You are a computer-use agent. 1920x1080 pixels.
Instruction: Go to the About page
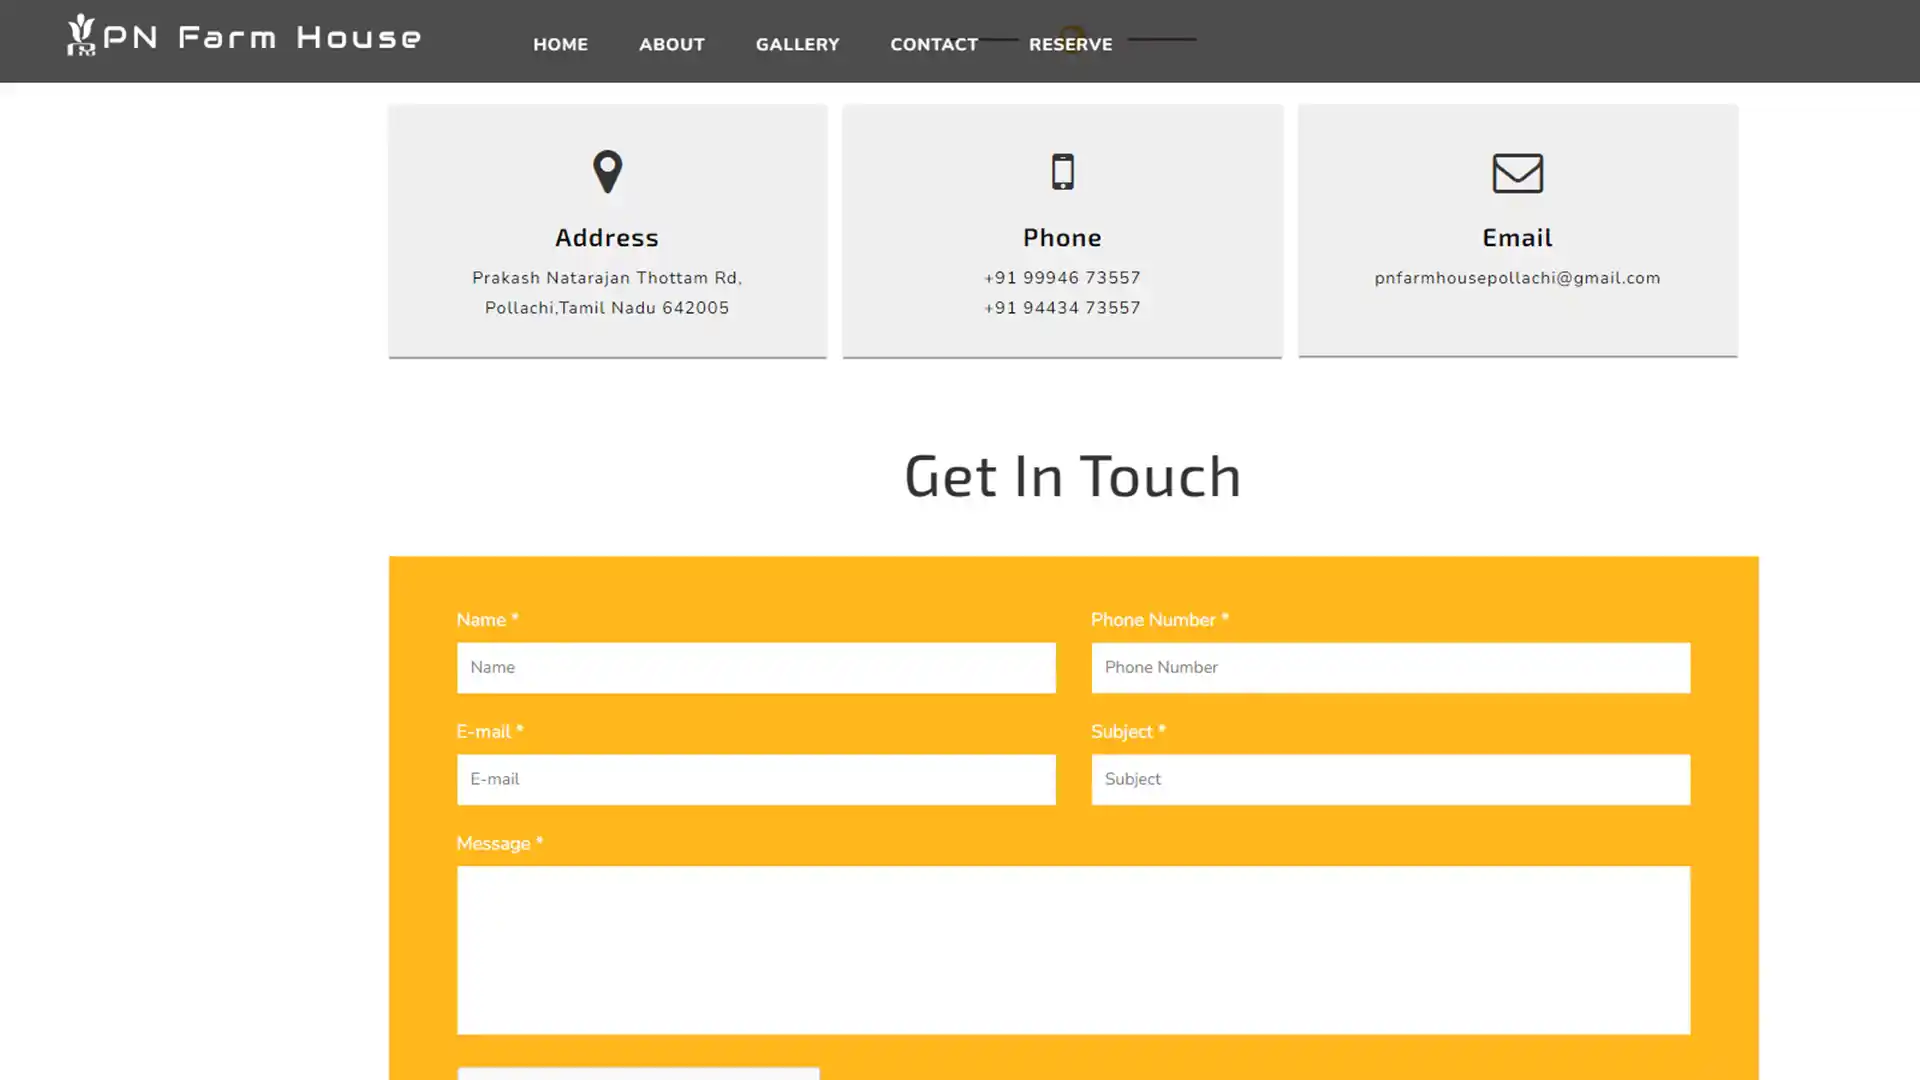point(672,44)
